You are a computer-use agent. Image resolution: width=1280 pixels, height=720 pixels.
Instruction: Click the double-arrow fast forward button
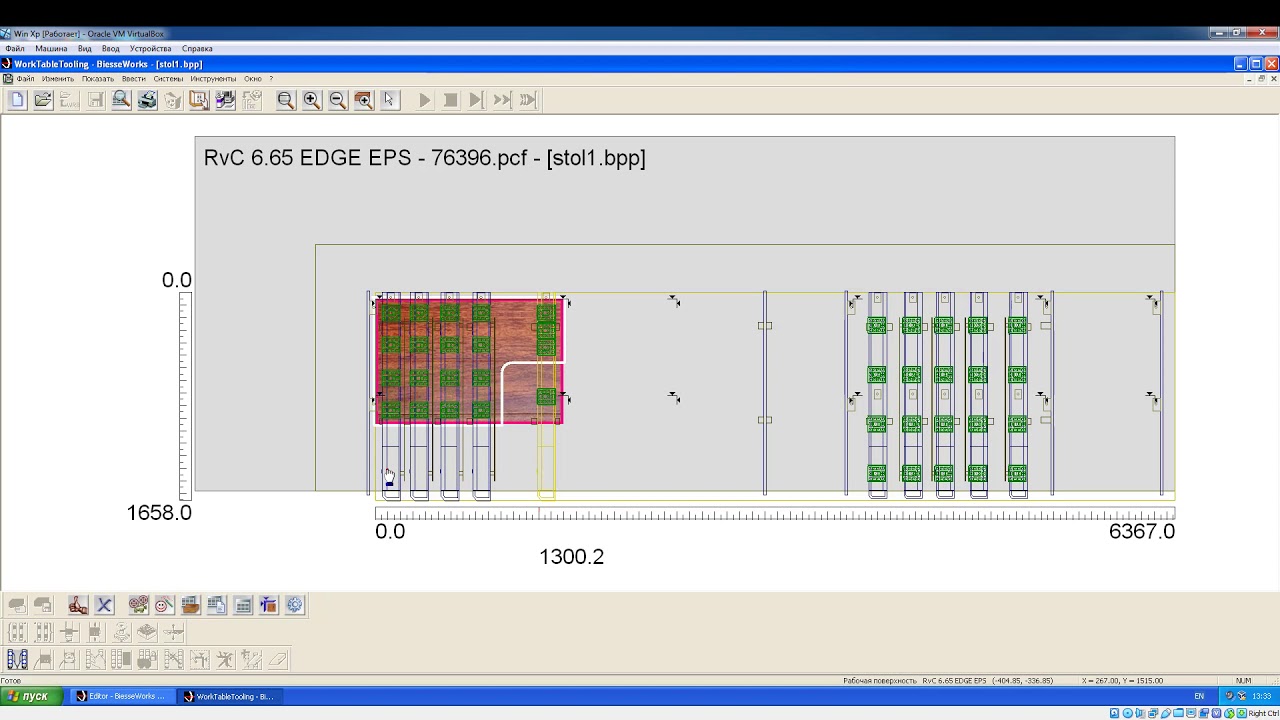502,100
